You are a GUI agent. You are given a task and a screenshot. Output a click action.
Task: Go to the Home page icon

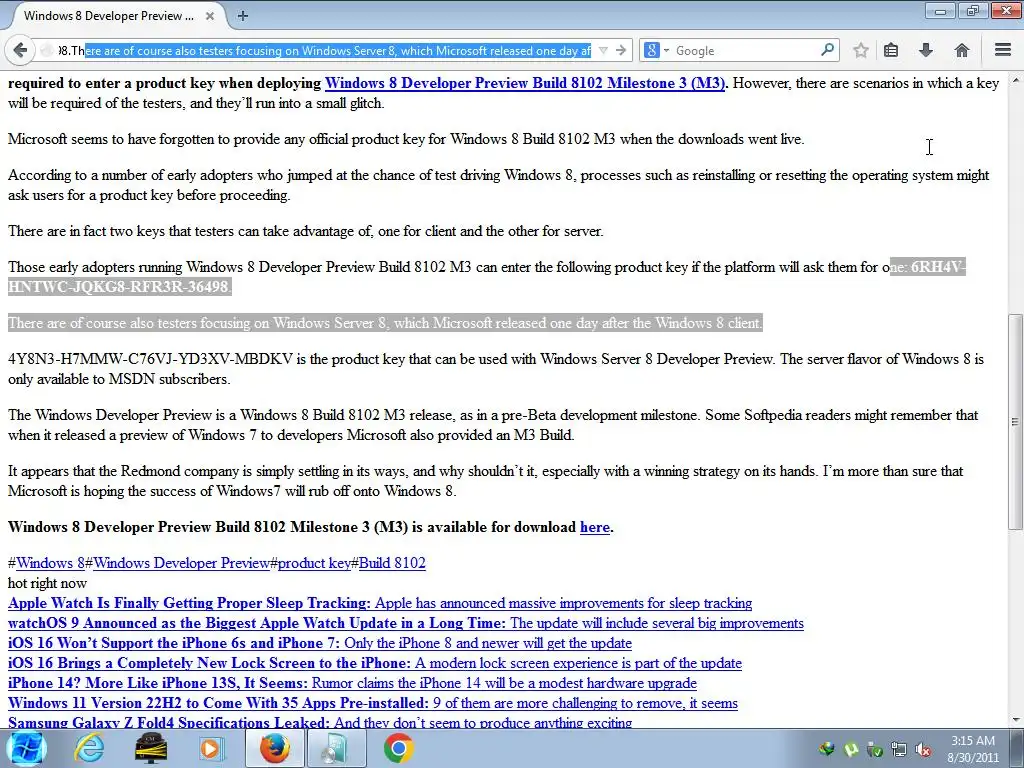tap(961, 50)
